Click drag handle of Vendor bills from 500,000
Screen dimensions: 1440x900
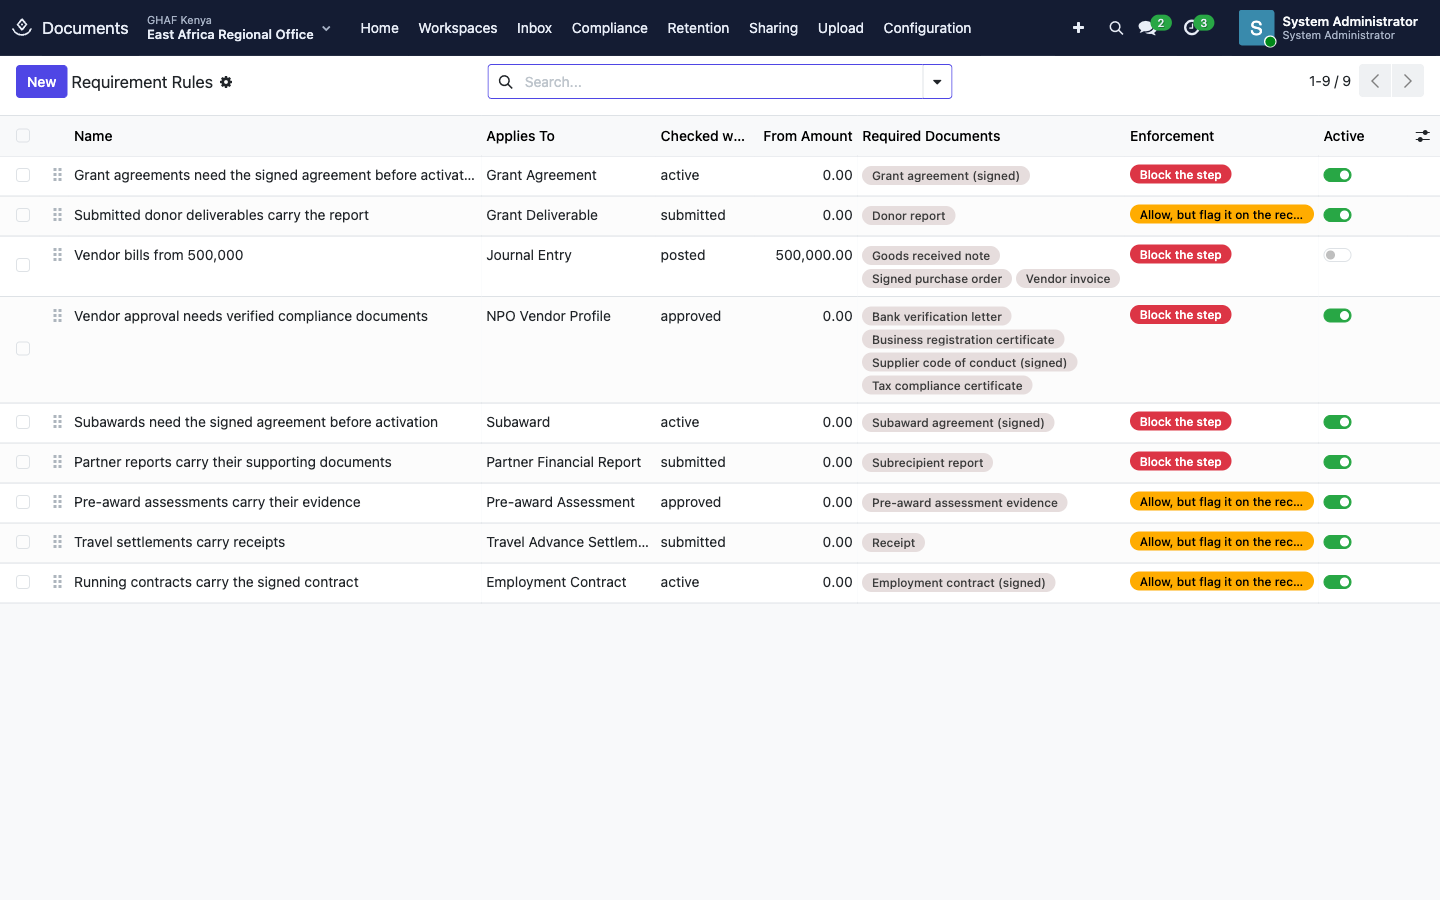pyautogui.click(x=57, y=255)
